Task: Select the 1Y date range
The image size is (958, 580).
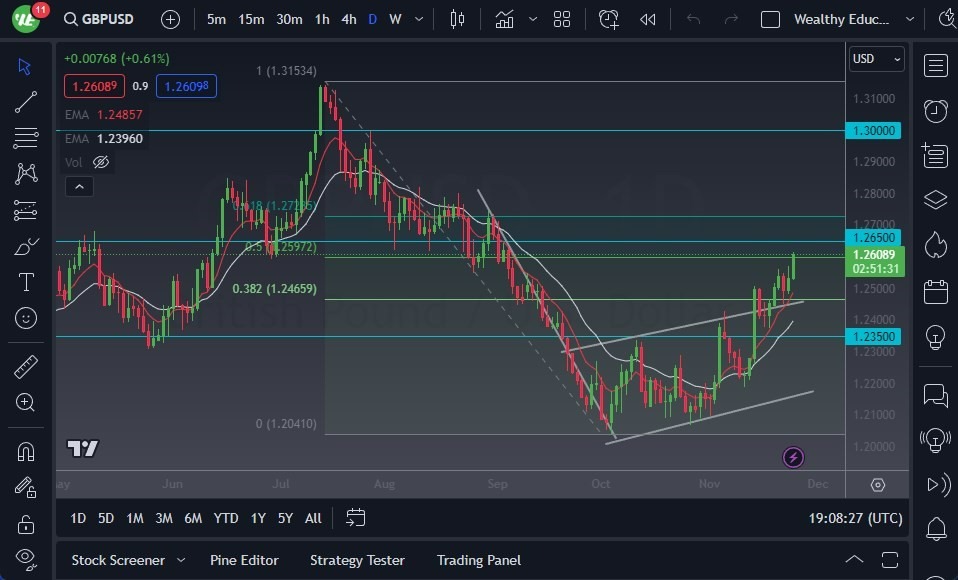Action: 258,518
